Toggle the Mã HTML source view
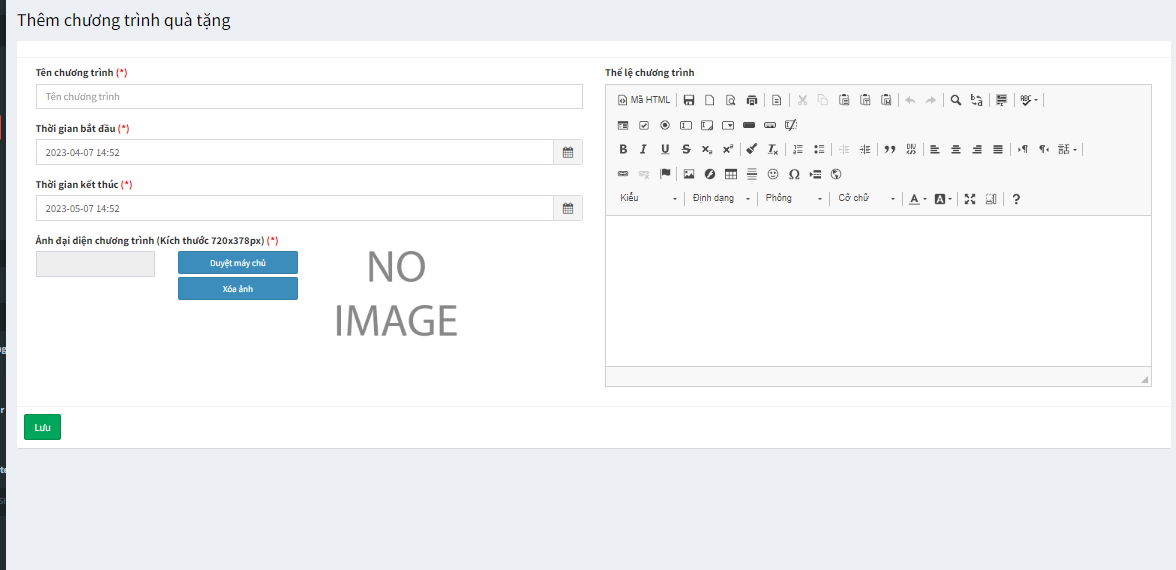 pyautogui.click(x=644, y=100)
